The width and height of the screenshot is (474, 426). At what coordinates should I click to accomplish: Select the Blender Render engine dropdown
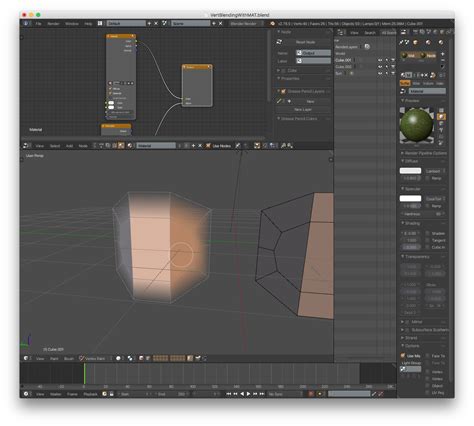246,24
